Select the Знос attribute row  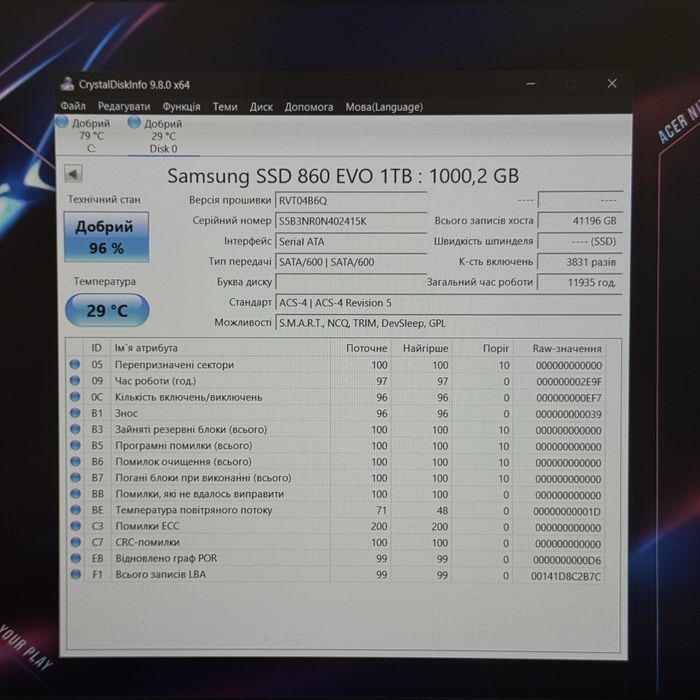336,413
